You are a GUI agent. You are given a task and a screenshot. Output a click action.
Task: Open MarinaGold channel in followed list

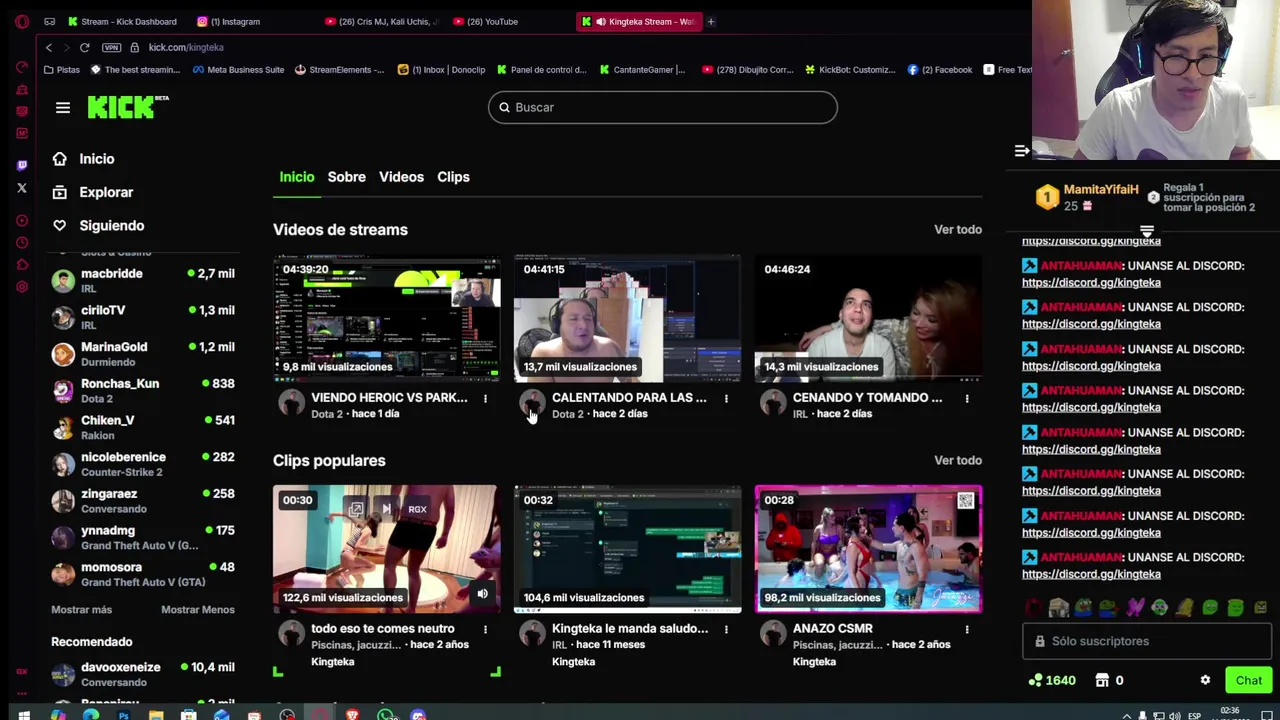pos(144,354)
